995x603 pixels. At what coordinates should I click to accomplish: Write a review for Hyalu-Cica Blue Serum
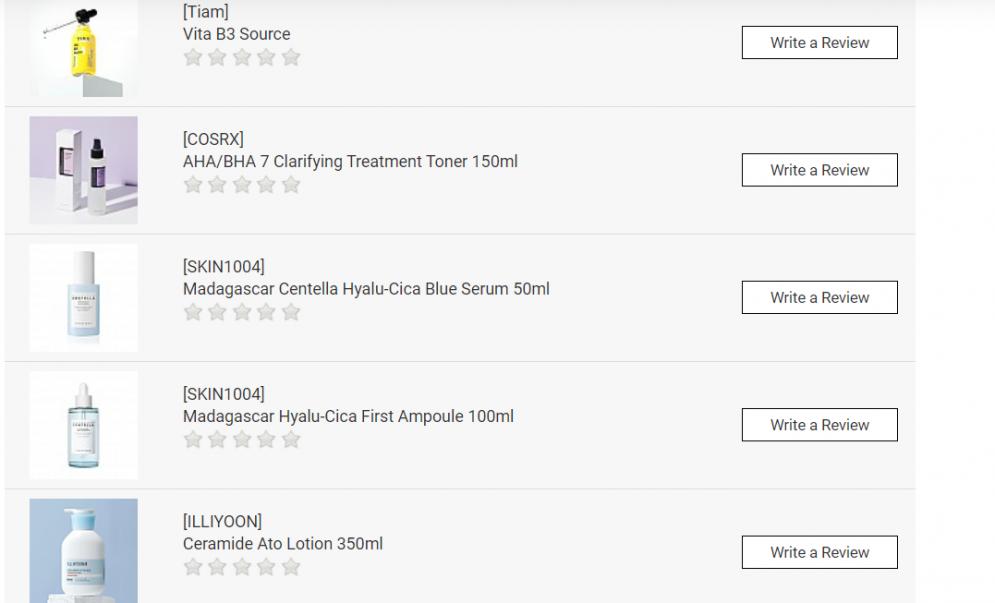point(819,297)
